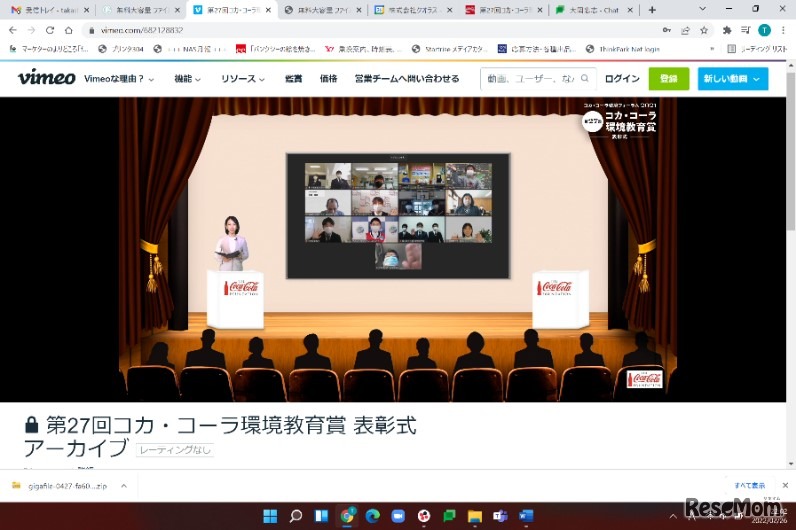Open the tab search chevron in Chrome

702,9
